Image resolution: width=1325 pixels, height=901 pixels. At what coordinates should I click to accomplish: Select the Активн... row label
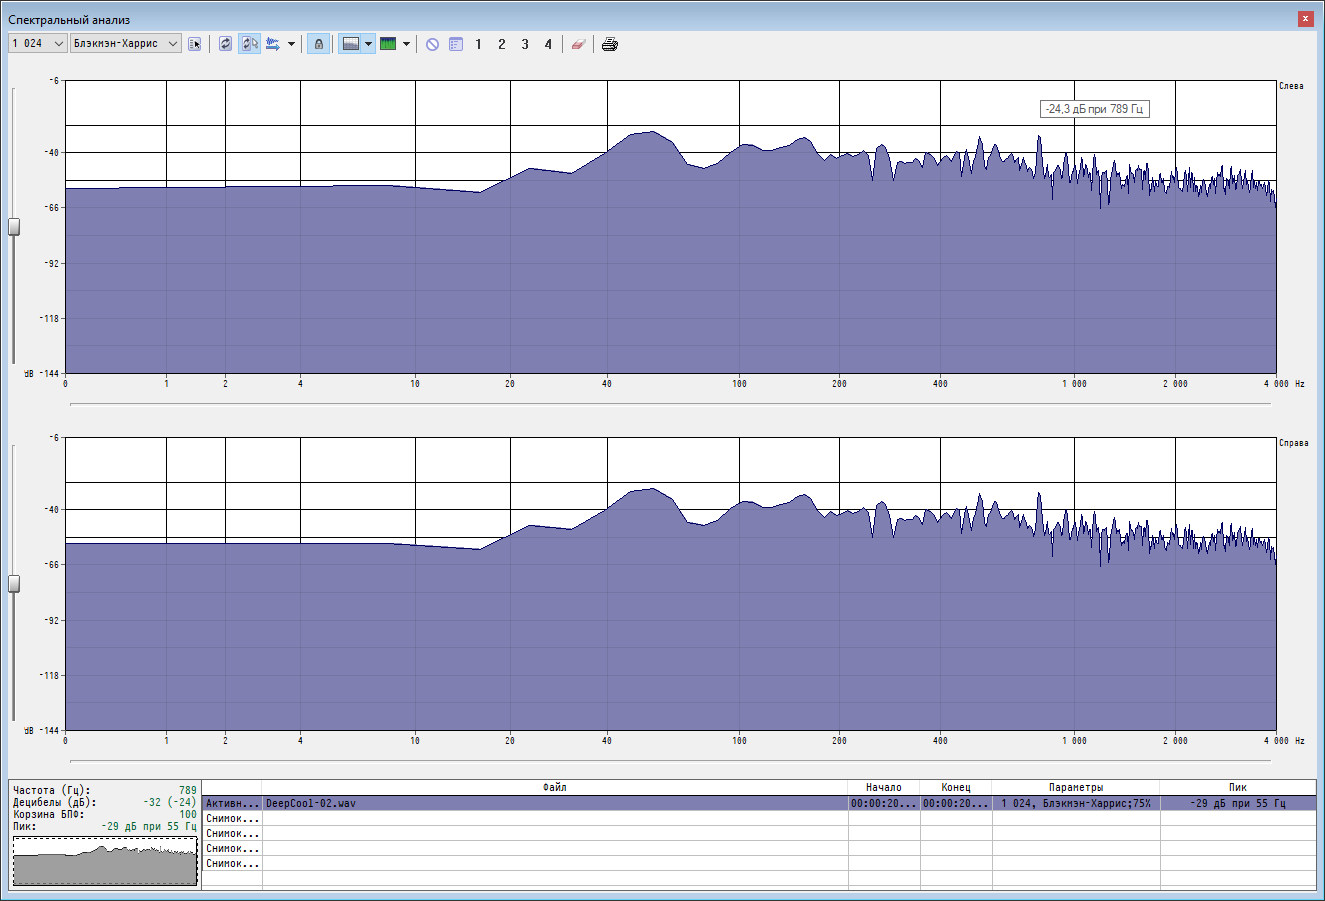[232, 803]
